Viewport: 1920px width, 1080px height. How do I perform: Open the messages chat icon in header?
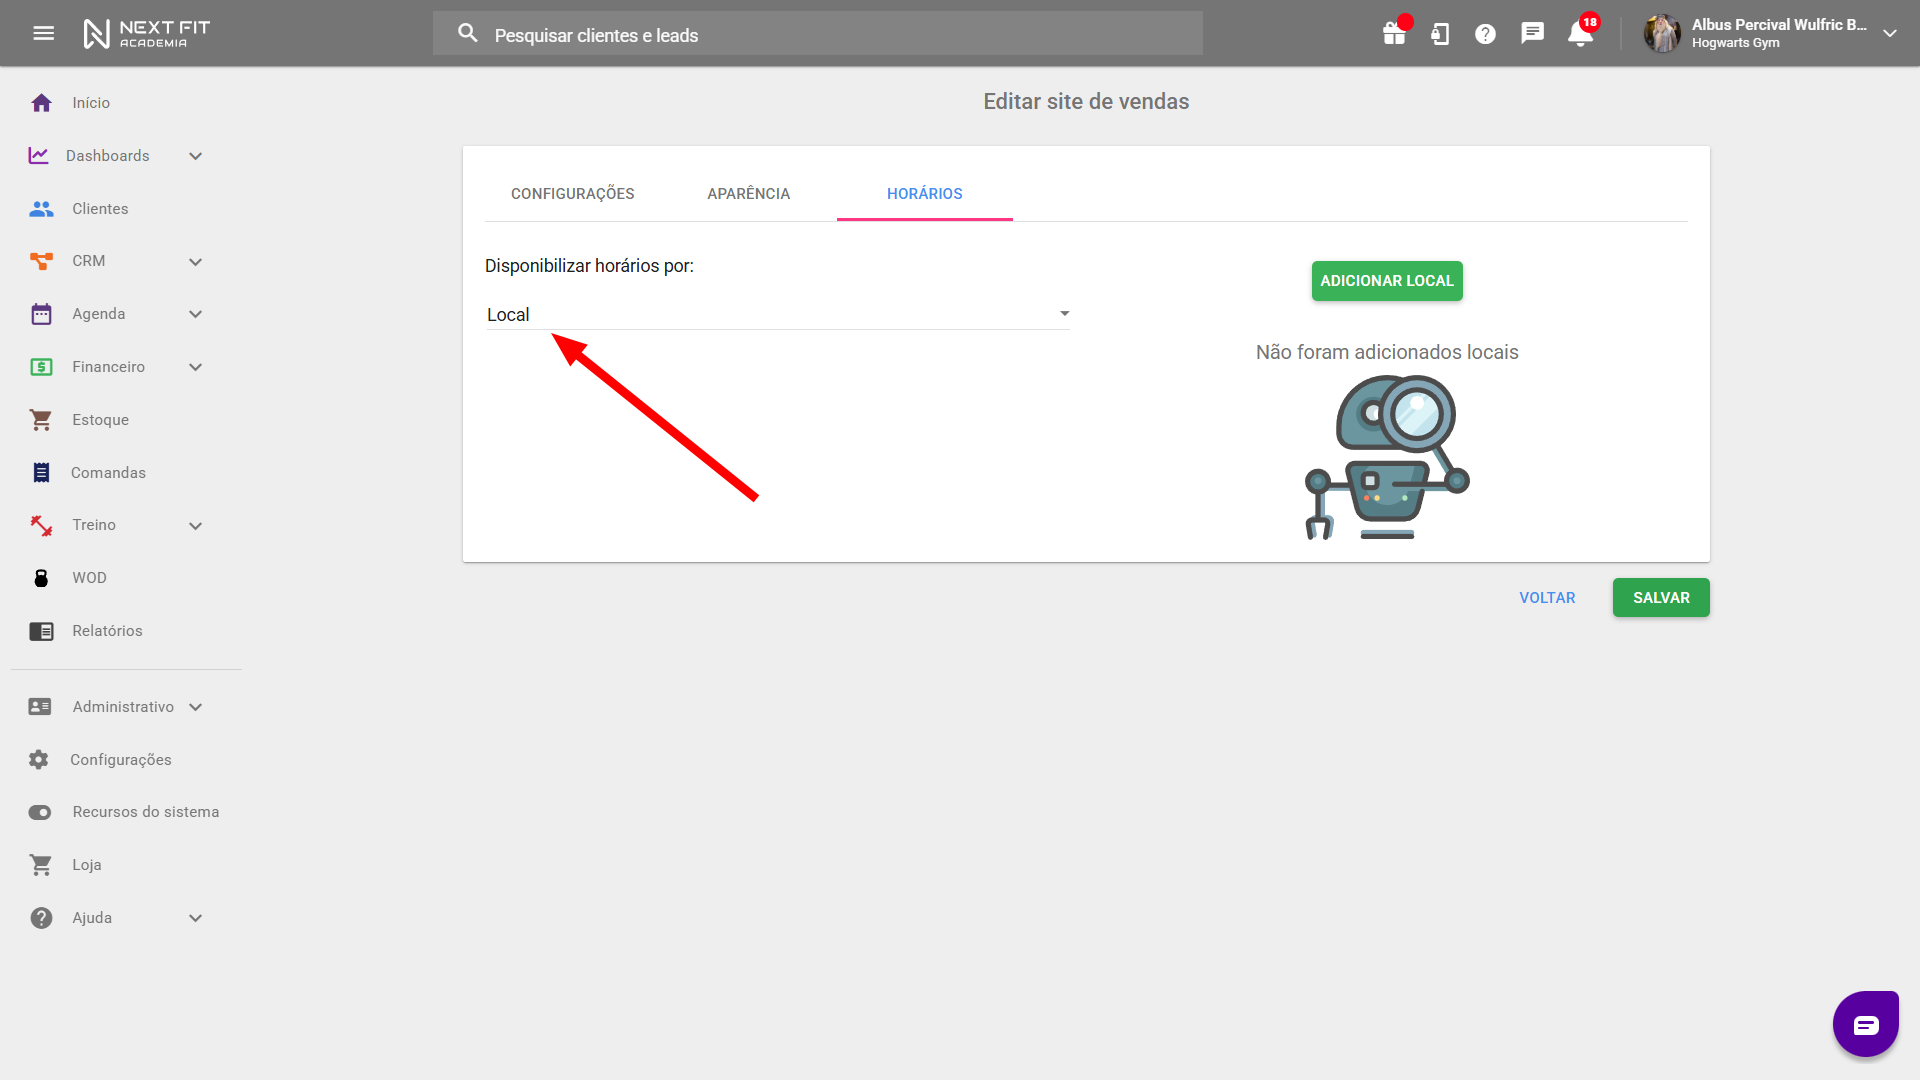point(1532,34)
